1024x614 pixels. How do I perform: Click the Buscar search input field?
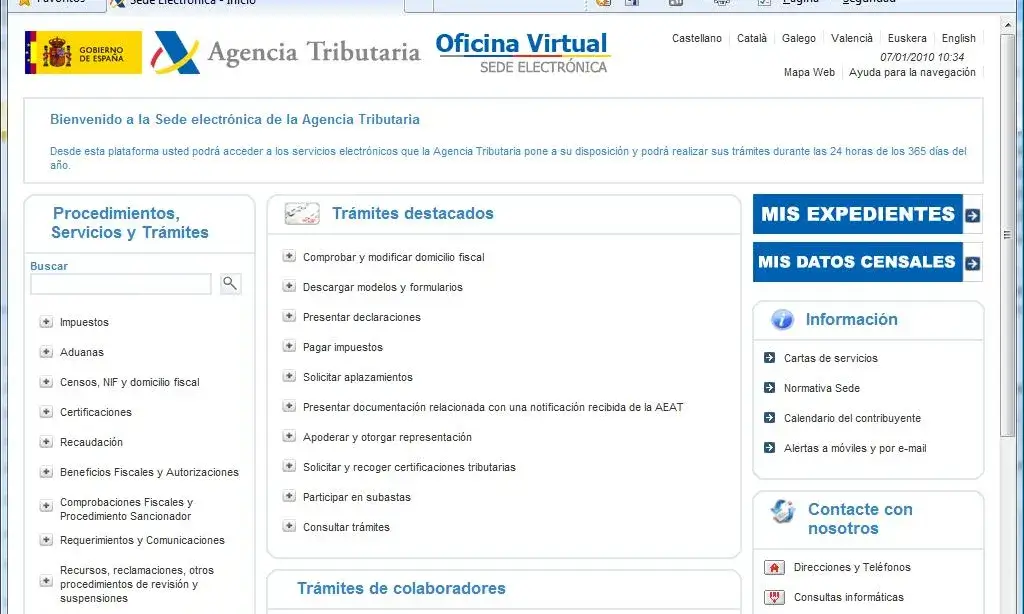pyautogui.click(x=121, y=284)
